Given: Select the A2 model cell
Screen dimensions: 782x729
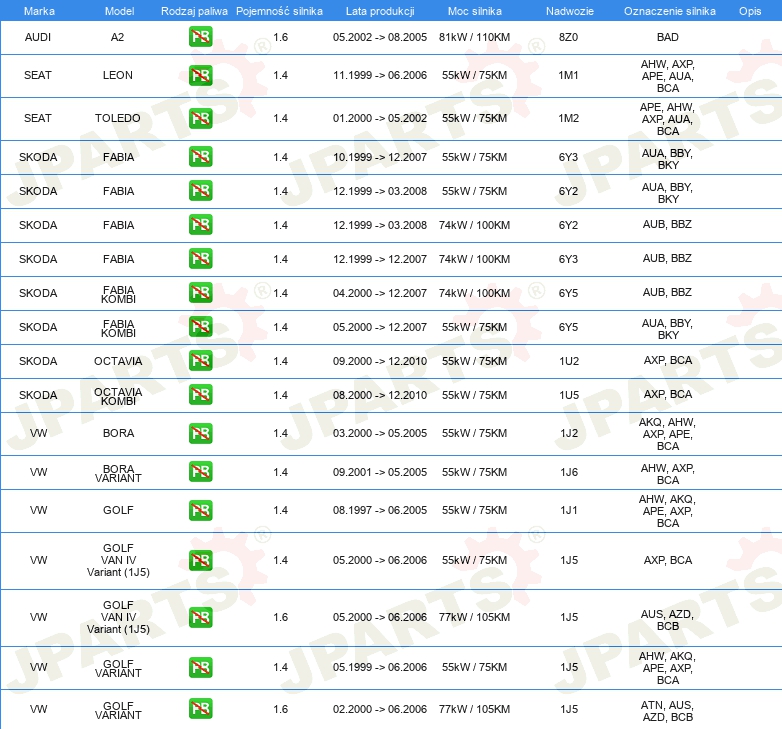Looking at the screenshot, I should [x=117, y=37].
